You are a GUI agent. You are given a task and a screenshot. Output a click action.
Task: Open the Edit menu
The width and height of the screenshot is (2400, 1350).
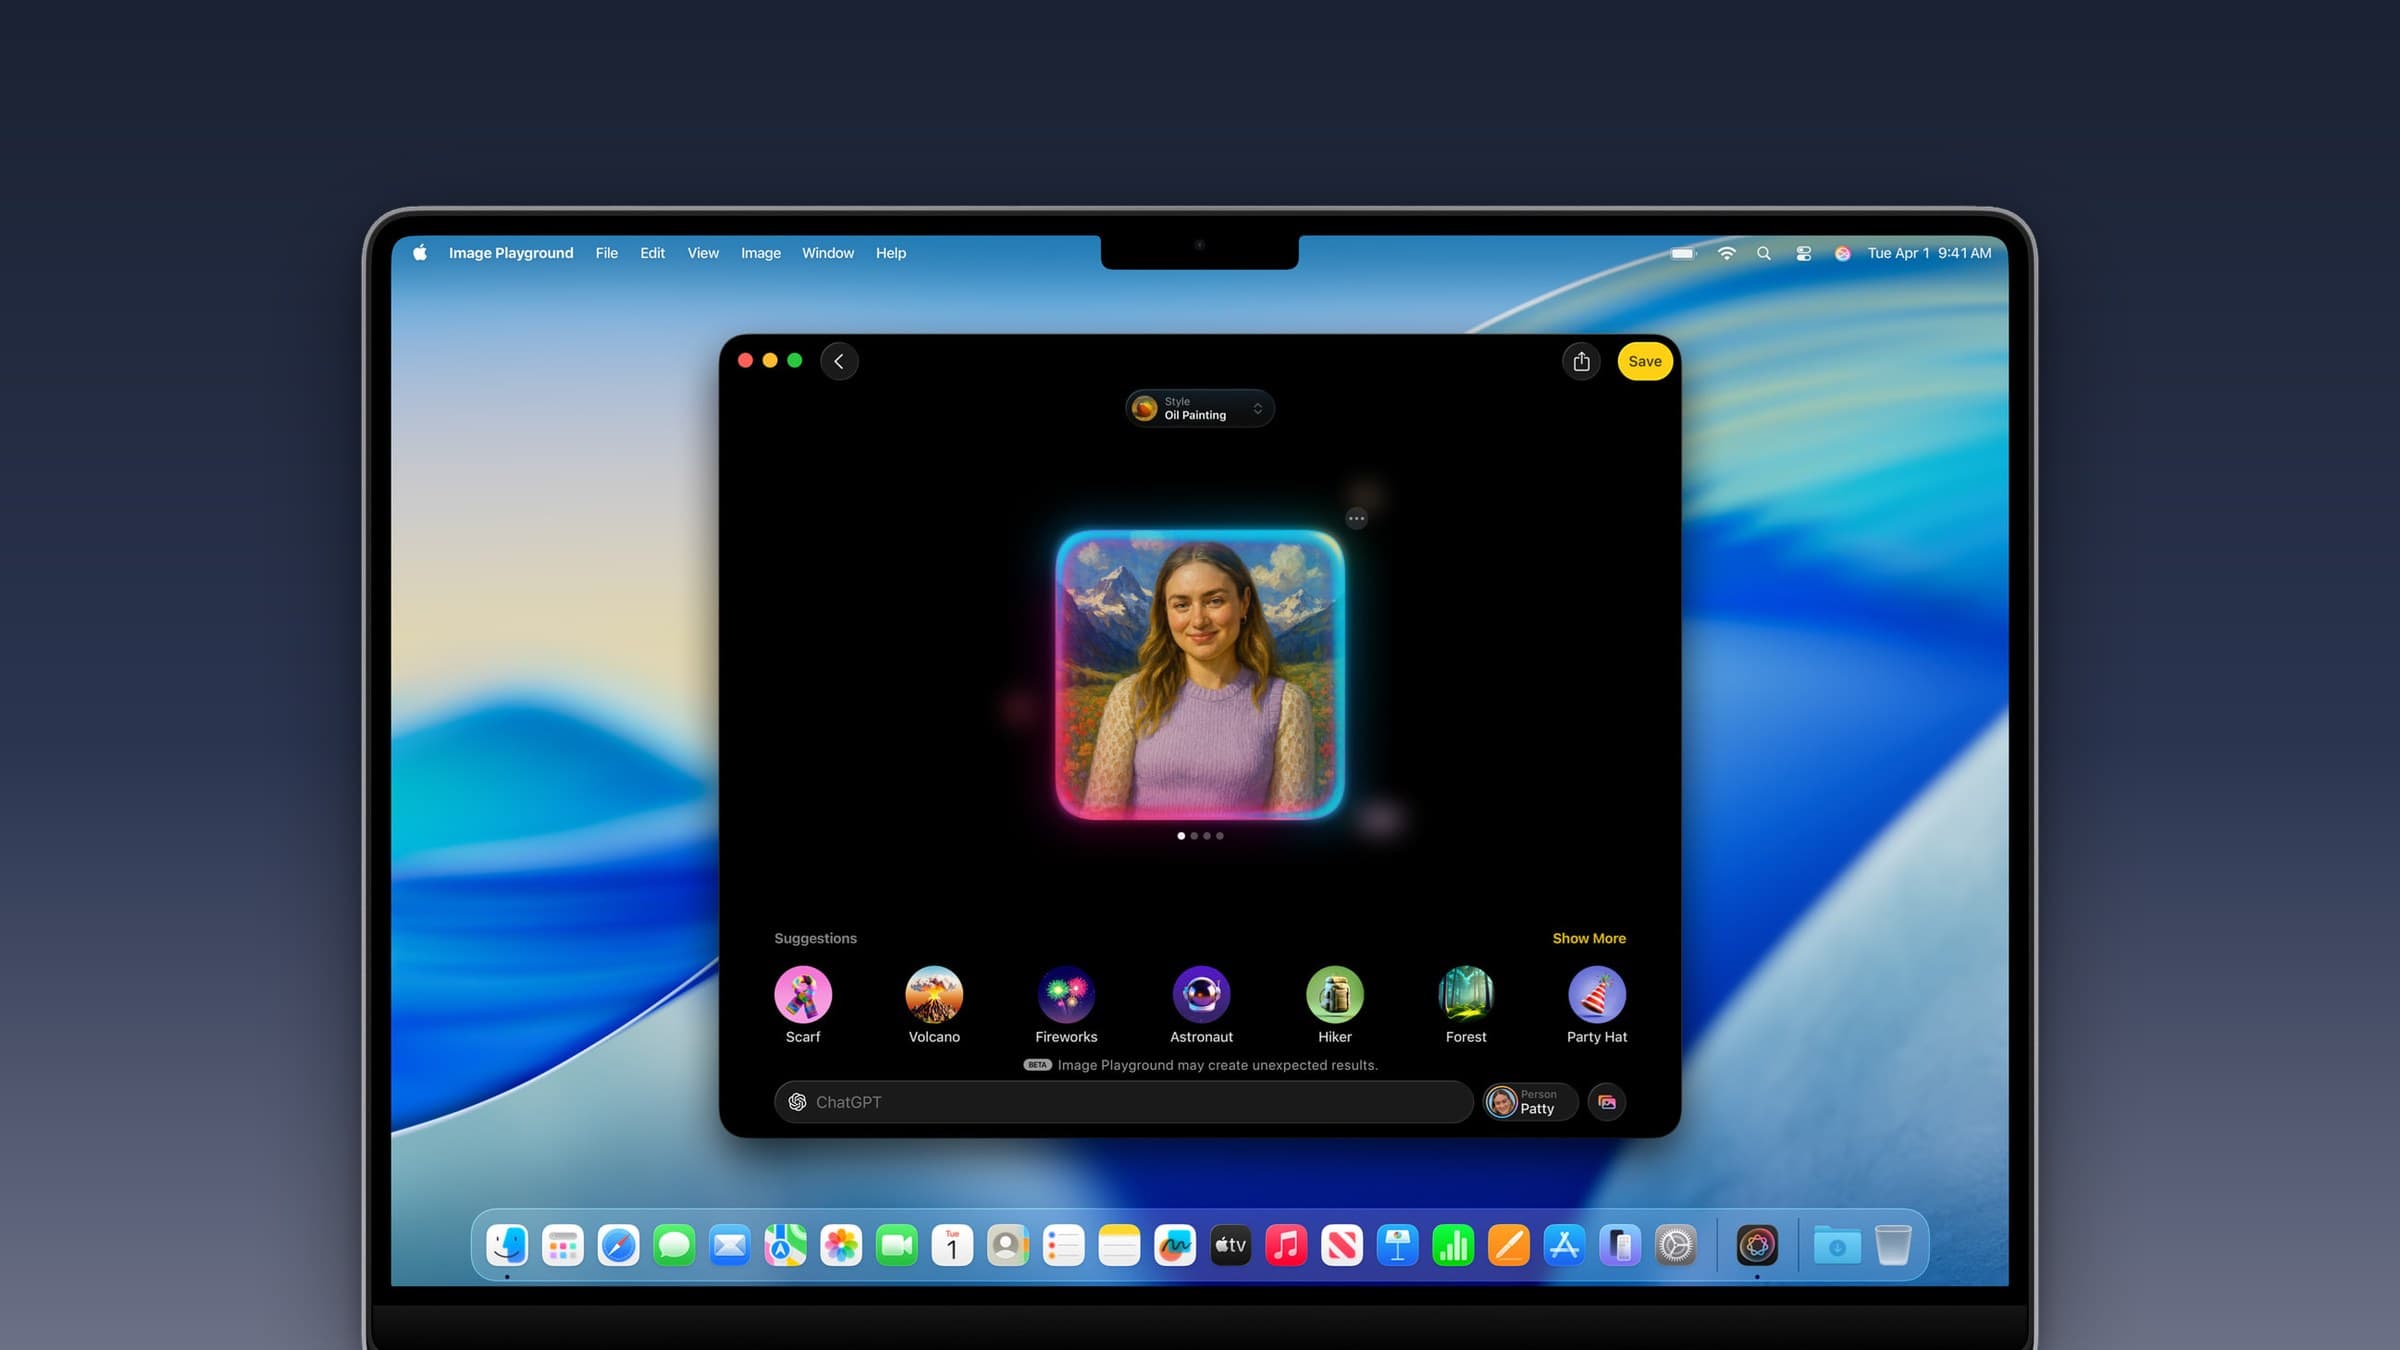(x=652, y=253)
